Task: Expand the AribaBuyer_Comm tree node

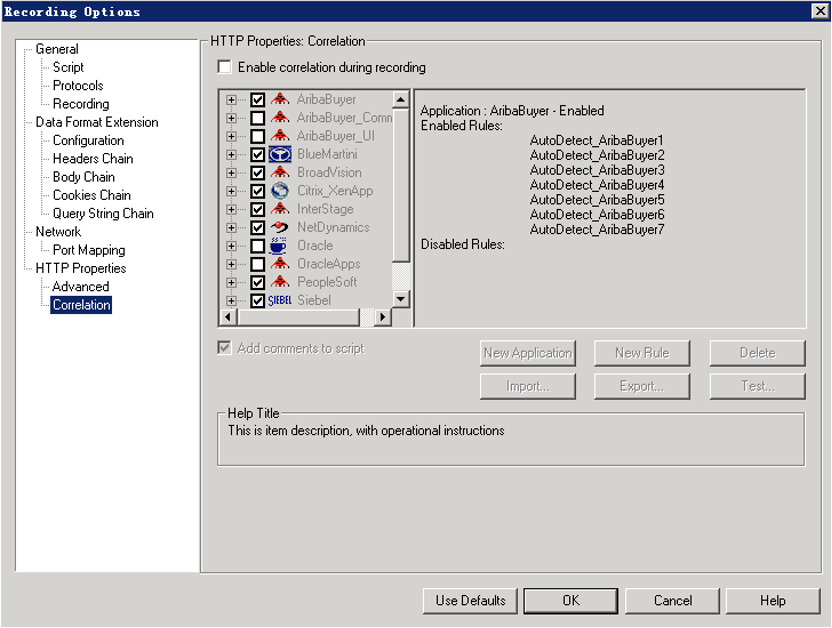Action: click(x=231, y=118)
